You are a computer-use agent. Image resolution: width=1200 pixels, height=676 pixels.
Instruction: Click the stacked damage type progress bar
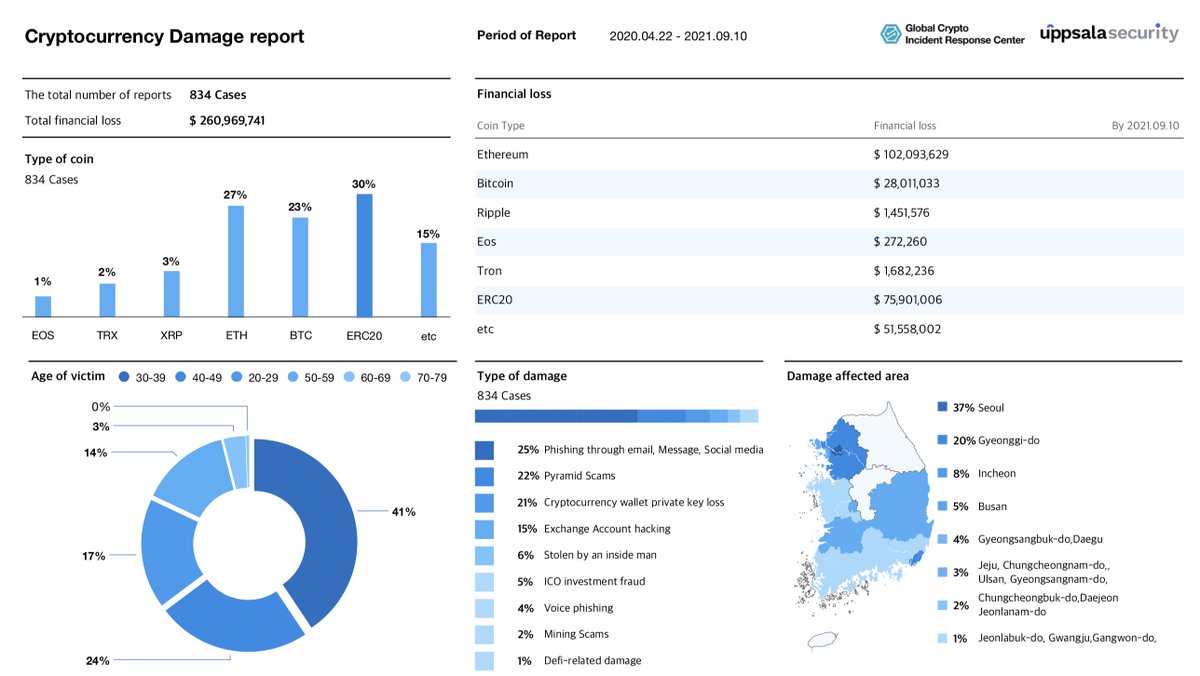pos(617,416)
